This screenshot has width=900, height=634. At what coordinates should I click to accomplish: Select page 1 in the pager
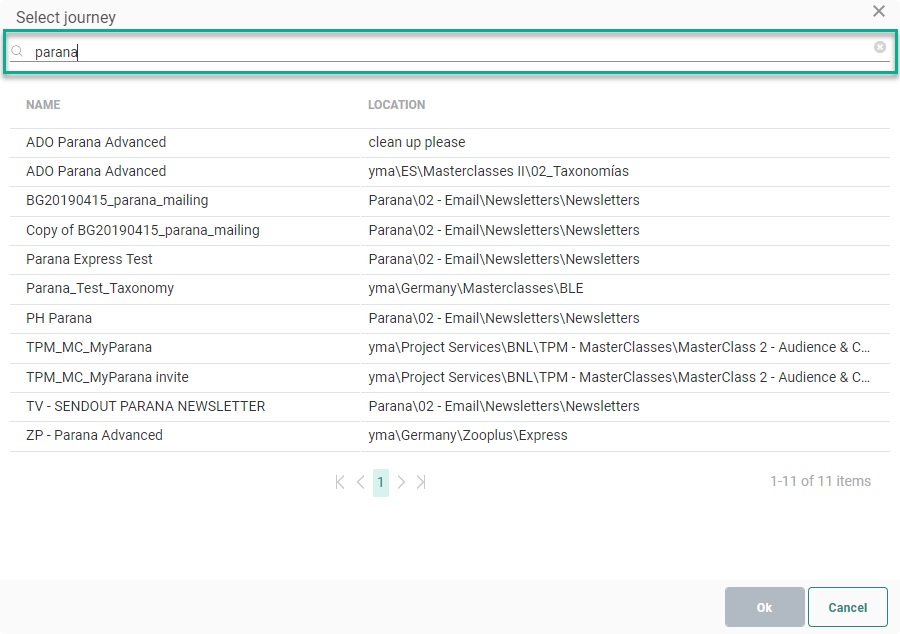(380, 482)
